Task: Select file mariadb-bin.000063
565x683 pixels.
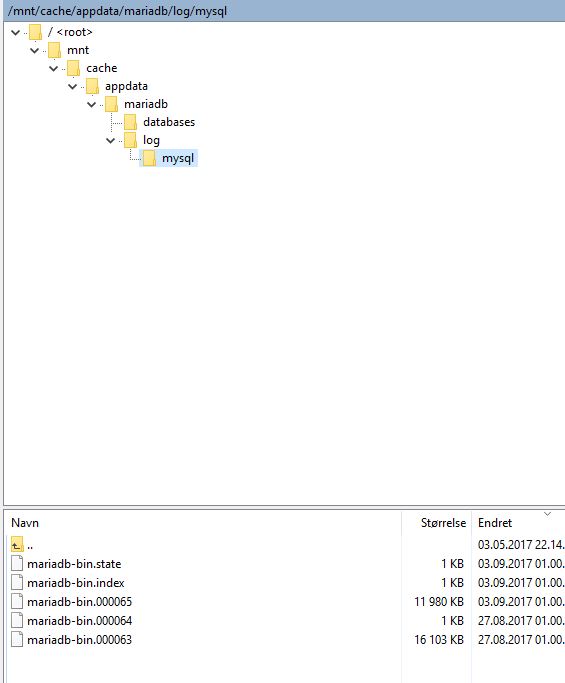Action: pyautogui.click(x=79, y=639)
